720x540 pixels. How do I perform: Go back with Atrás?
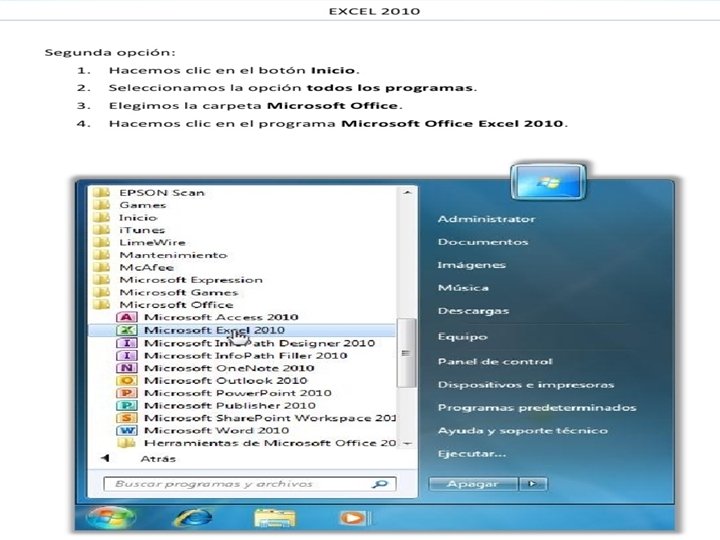[x=158, y=459]
